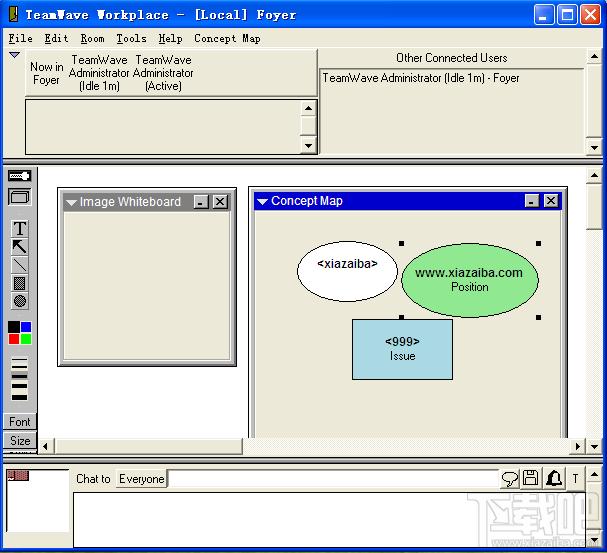Click the connected users list scroll down arrow
This screenshot has width=607, height=553.
click(x=594, y=147)
